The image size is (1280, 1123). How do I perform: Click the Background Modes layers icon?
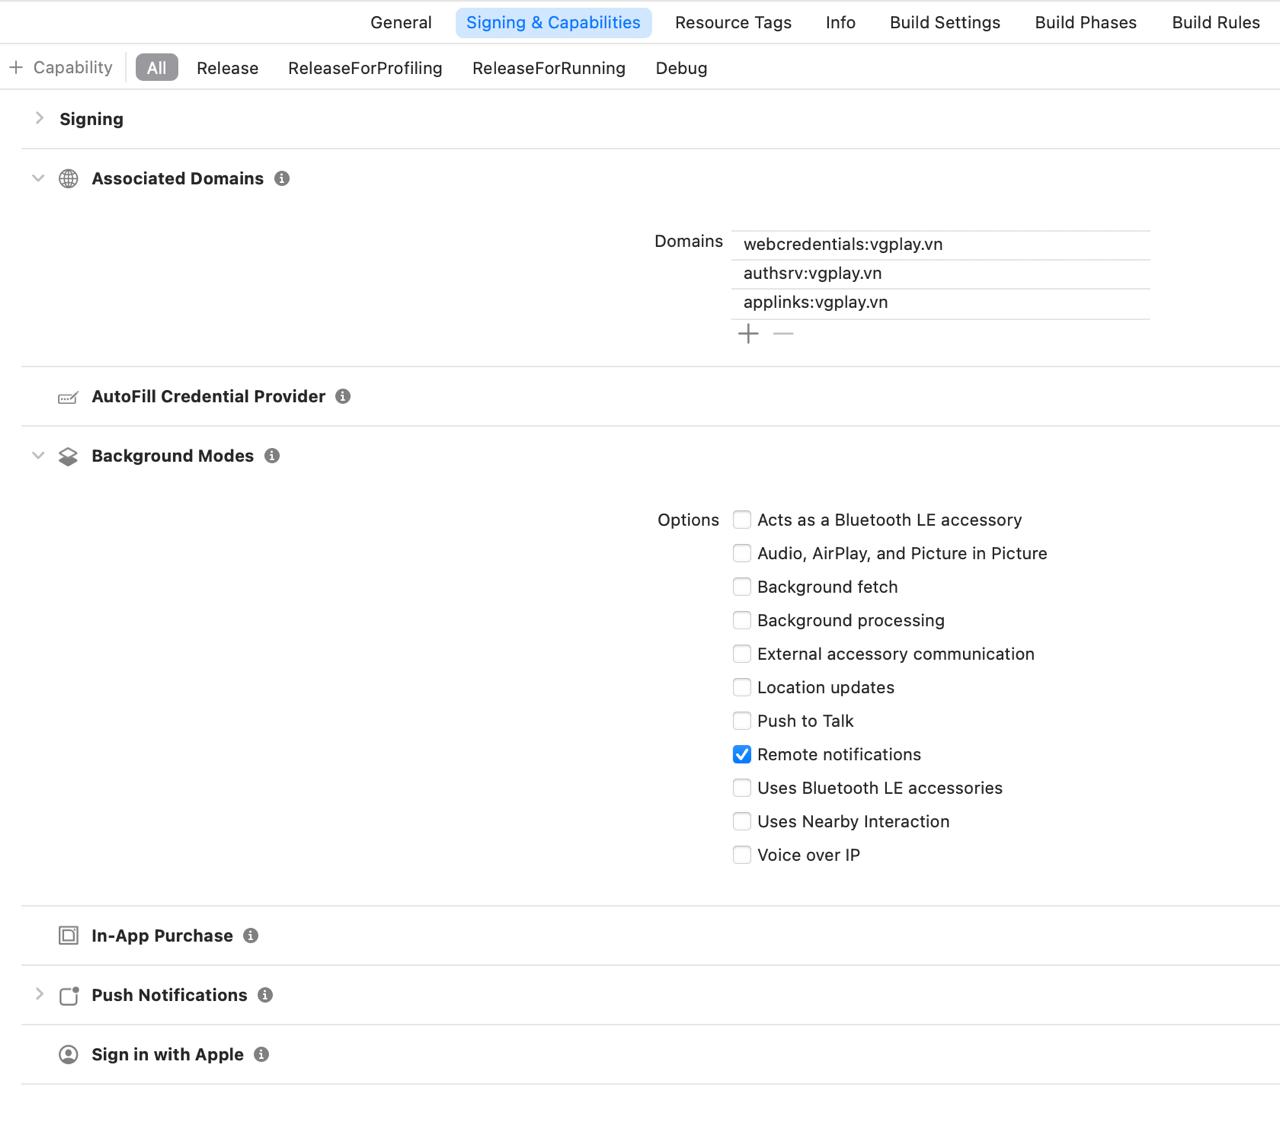[68, 455]
